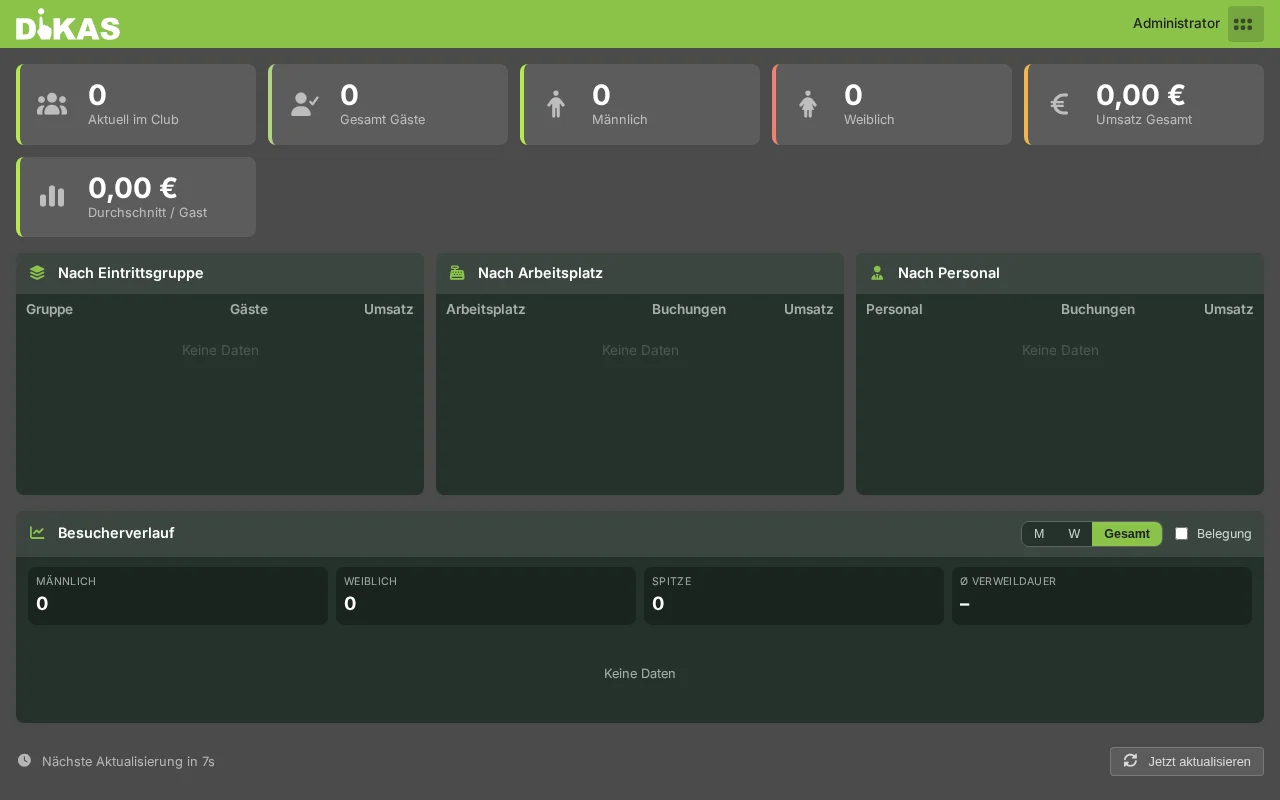Click the SPITZE stat box
1280x800 pixels.
coord(794,596)
